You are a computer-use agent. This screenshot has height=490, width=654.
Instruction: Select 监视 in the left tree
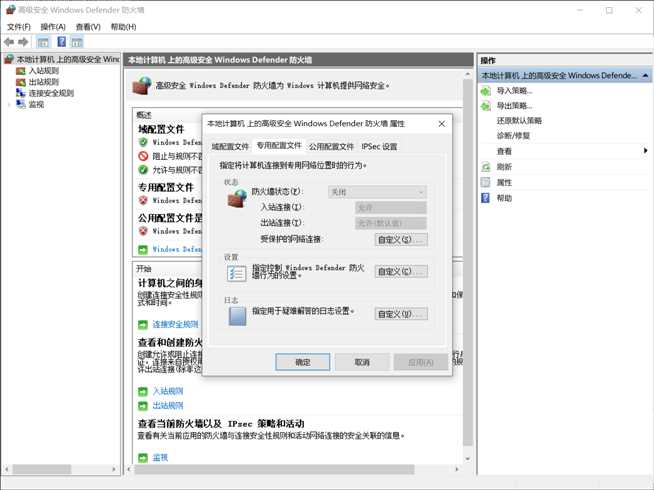point(36,104)
